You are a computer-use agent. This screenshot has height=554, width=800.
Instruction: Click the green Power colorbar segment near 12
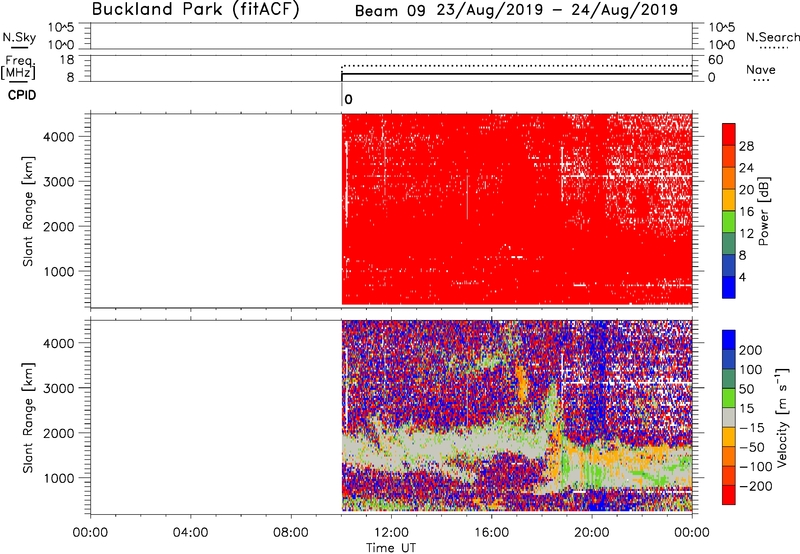[729, 221]
